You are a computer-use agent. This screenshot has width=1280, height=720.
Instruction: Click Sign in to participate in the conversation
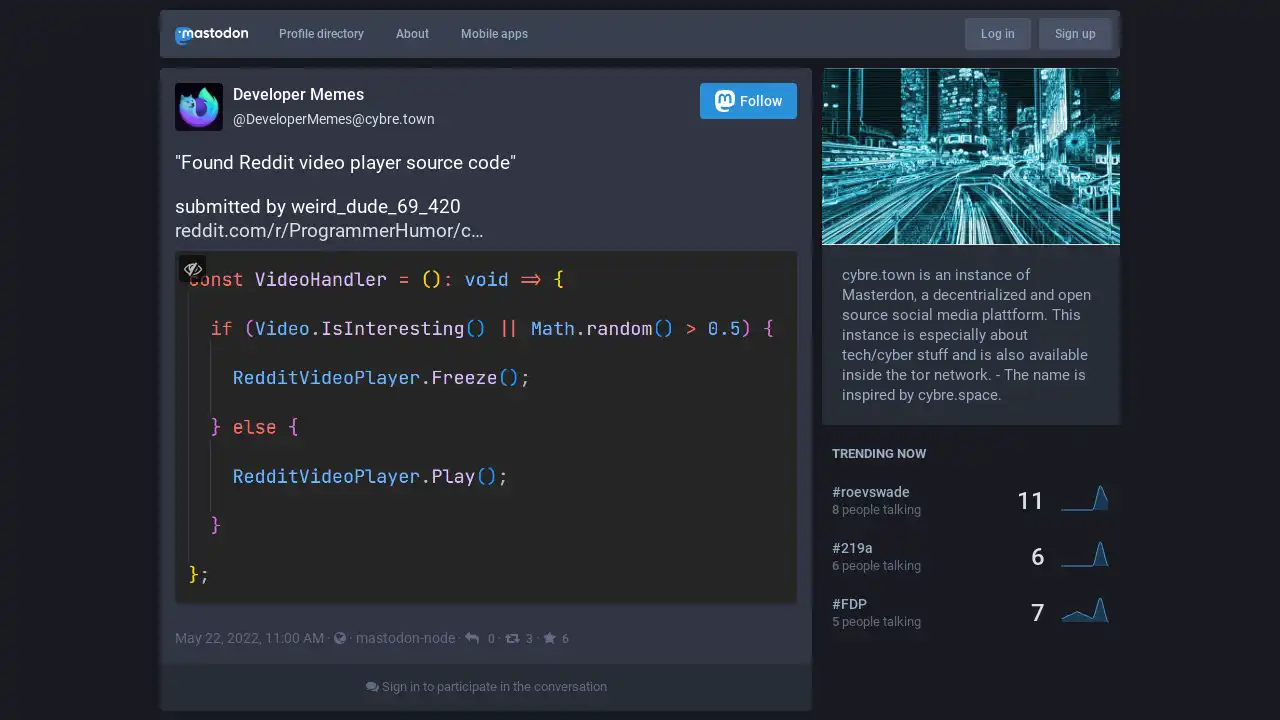(486, 687)
